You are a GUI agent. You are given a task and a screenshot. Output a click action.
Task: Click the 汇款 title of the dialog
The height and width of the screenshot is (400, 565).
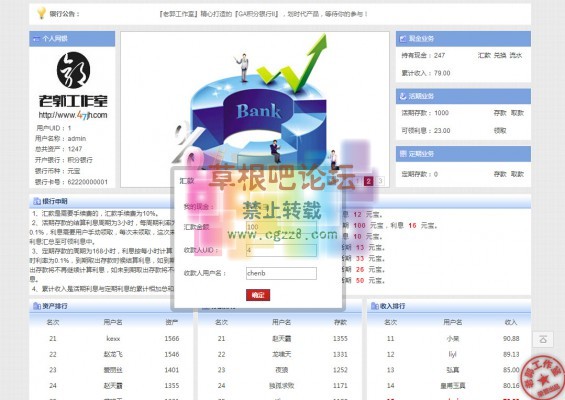[187, 181]
